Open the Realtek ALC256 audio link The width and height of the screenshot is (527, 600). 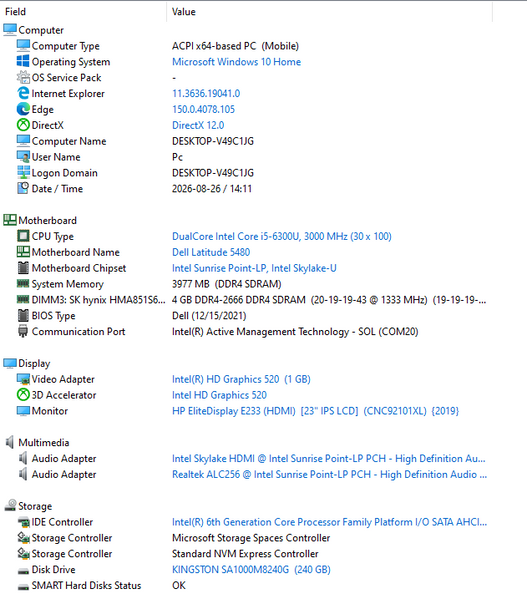pyautogui.click(x=330, y=474)
